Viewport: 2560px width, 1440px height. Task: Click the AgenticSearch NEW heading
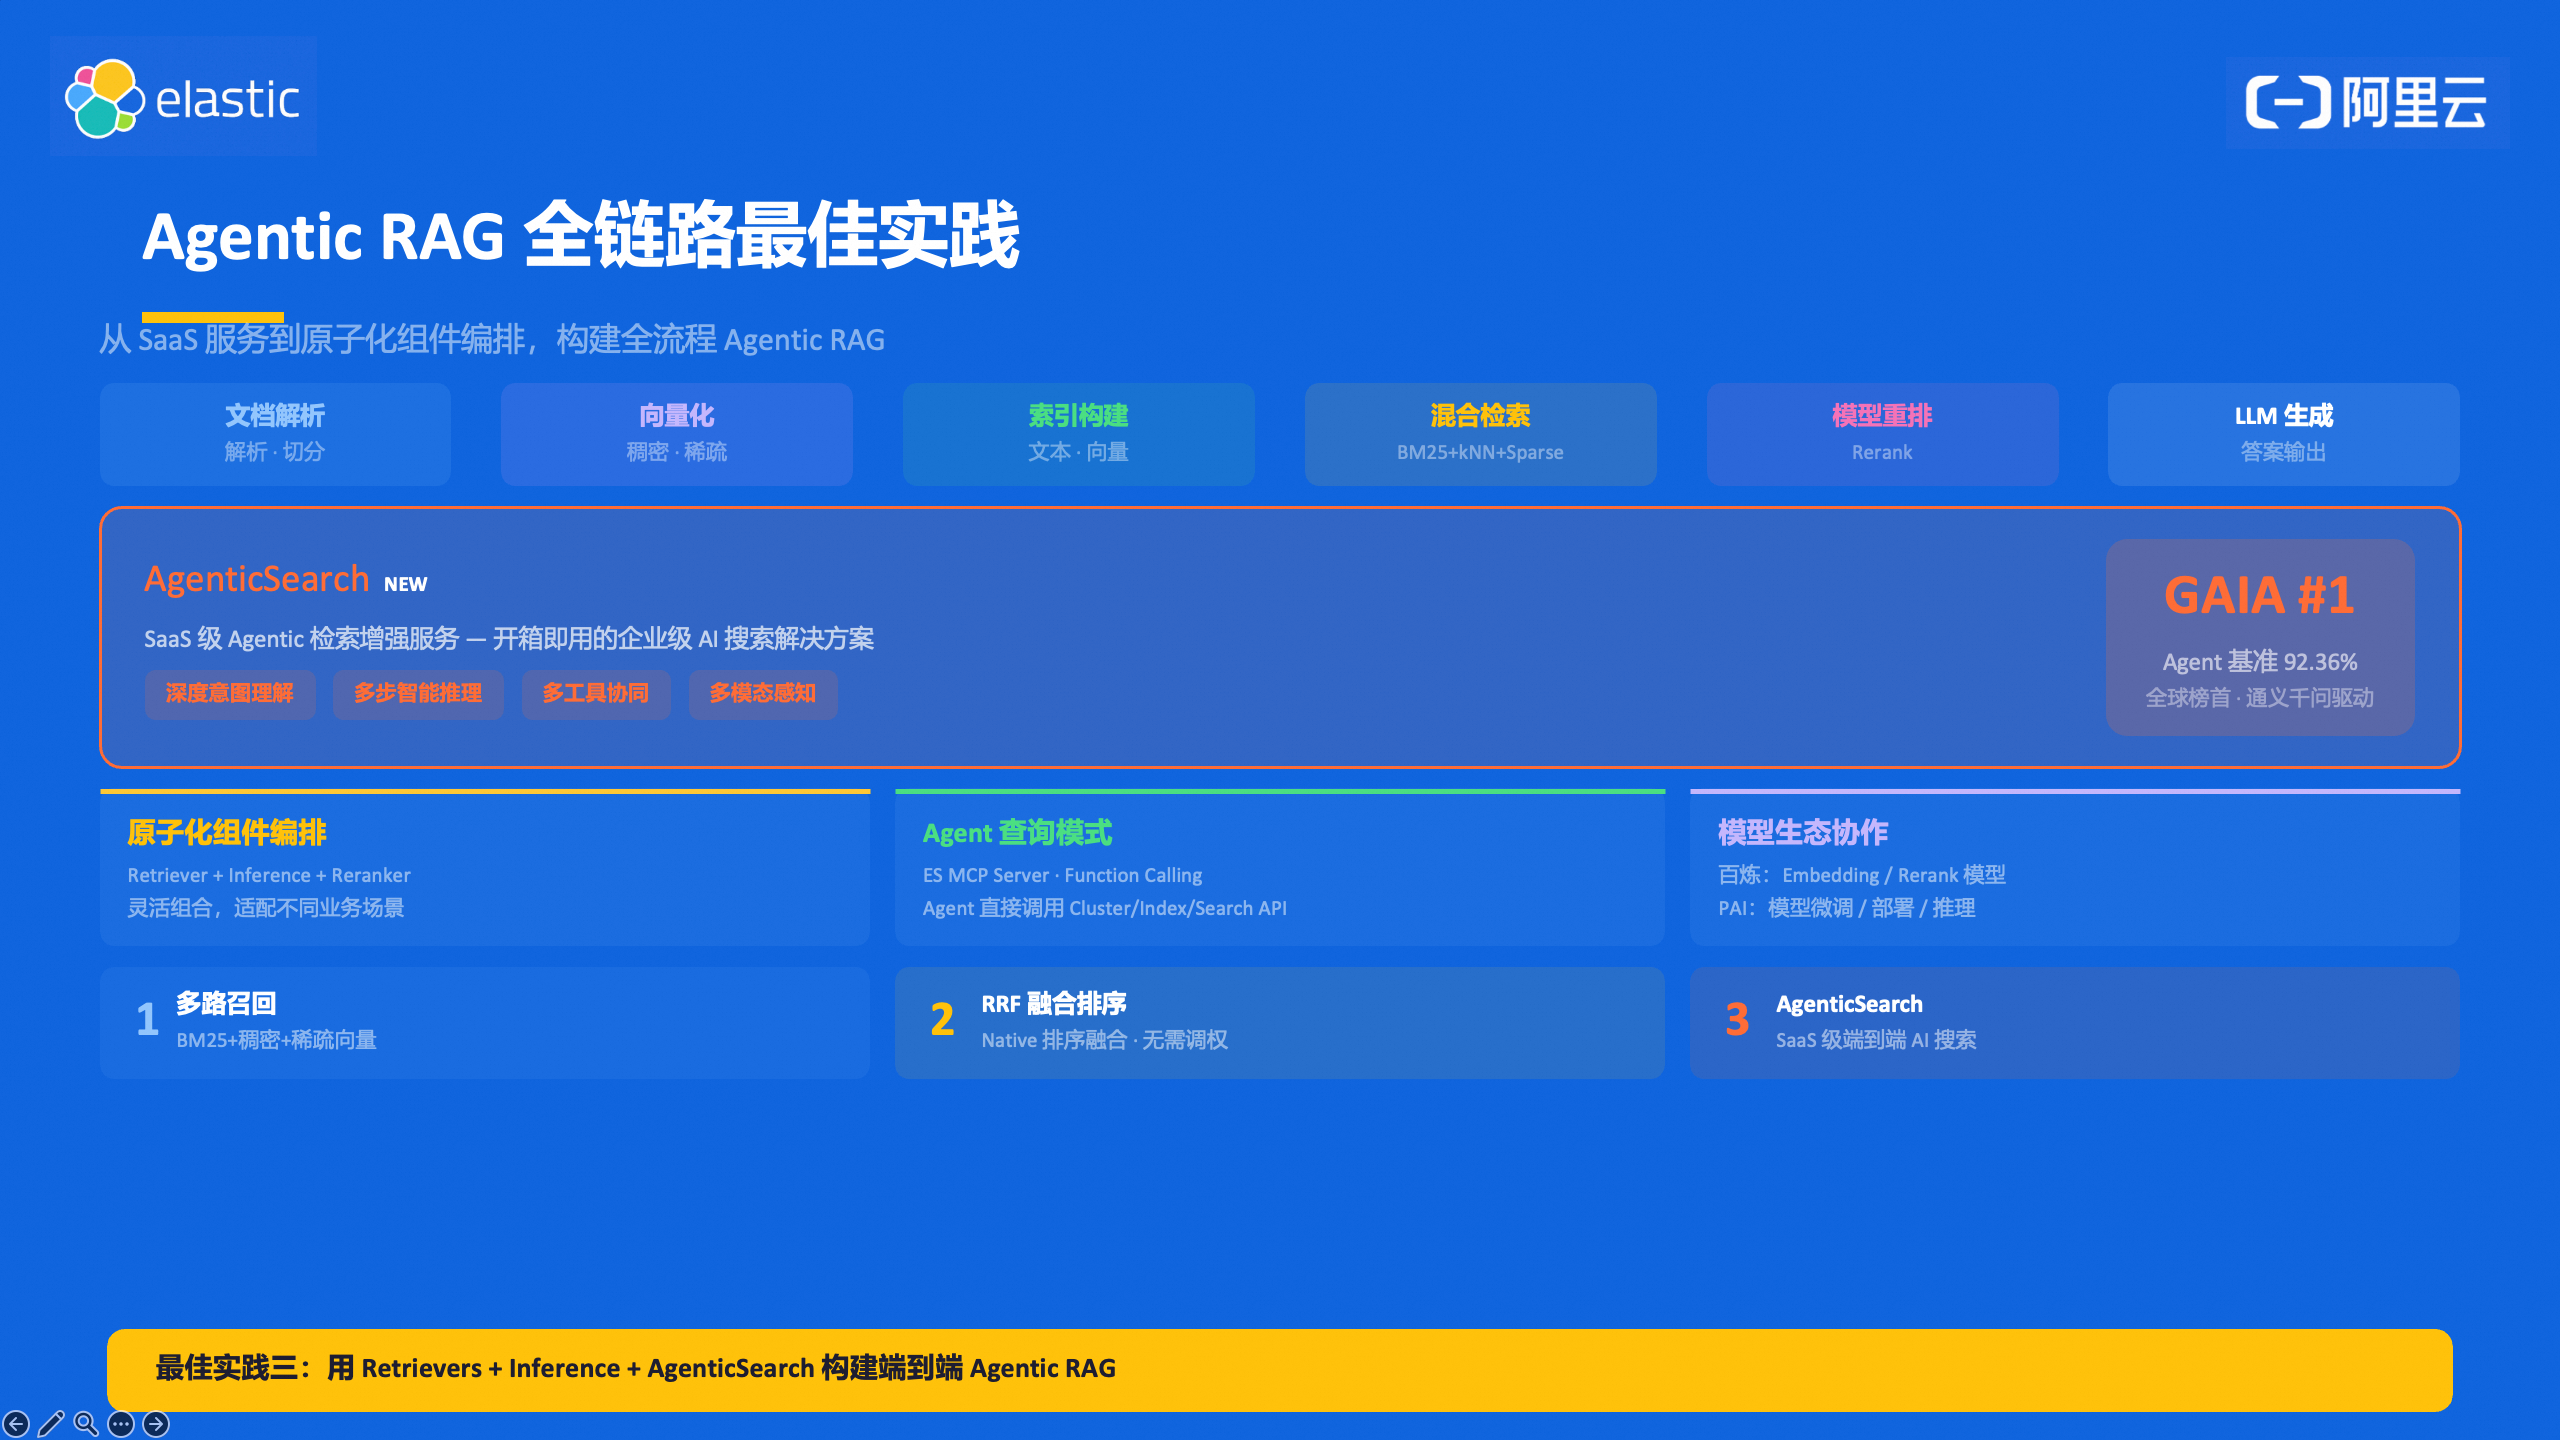coord(286,580)
